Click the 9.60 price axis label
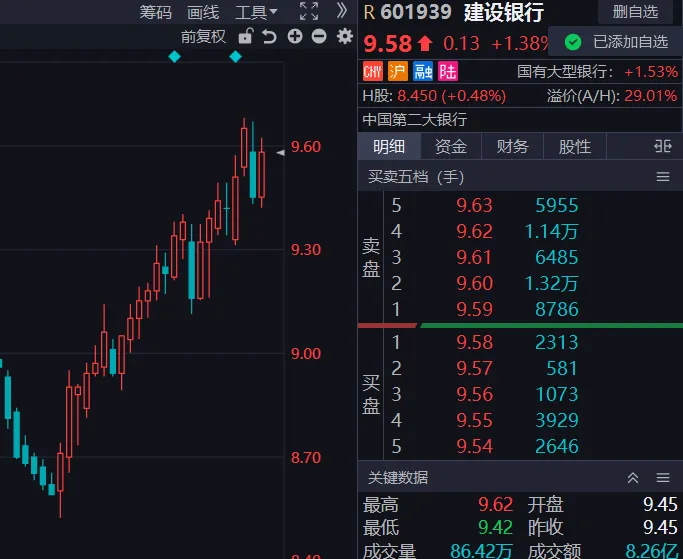 (x=306, y=147)
